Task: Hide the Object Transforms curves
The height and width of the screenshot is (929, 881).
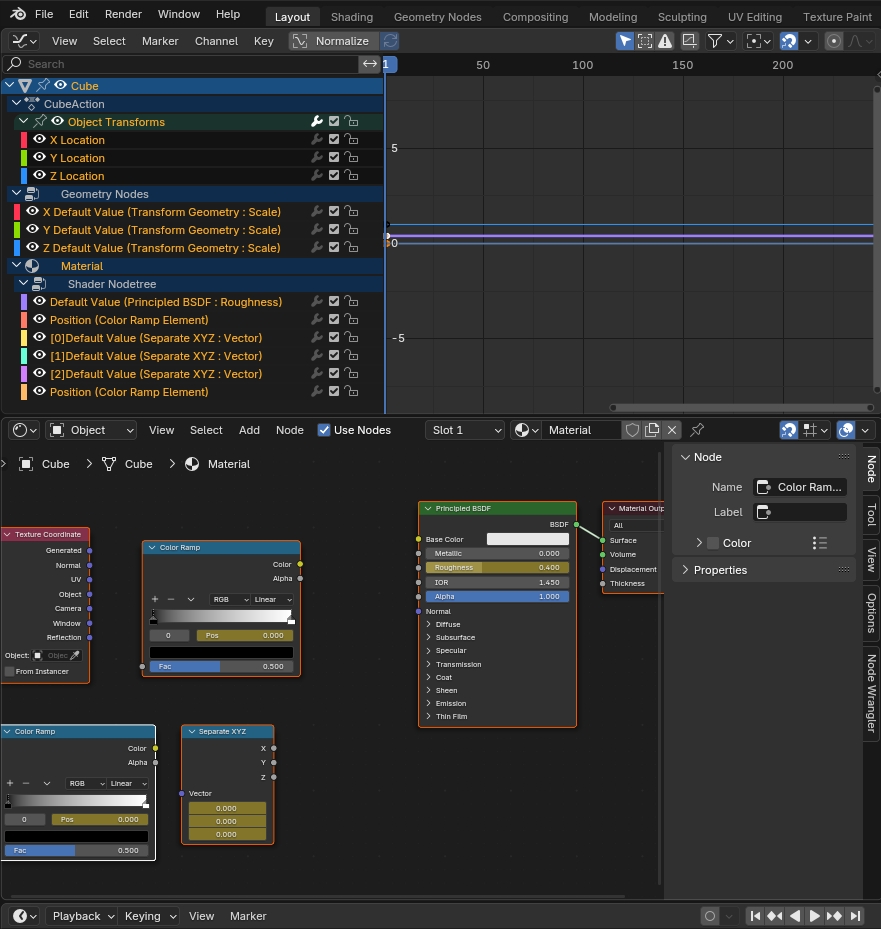Action: point(57,121)
